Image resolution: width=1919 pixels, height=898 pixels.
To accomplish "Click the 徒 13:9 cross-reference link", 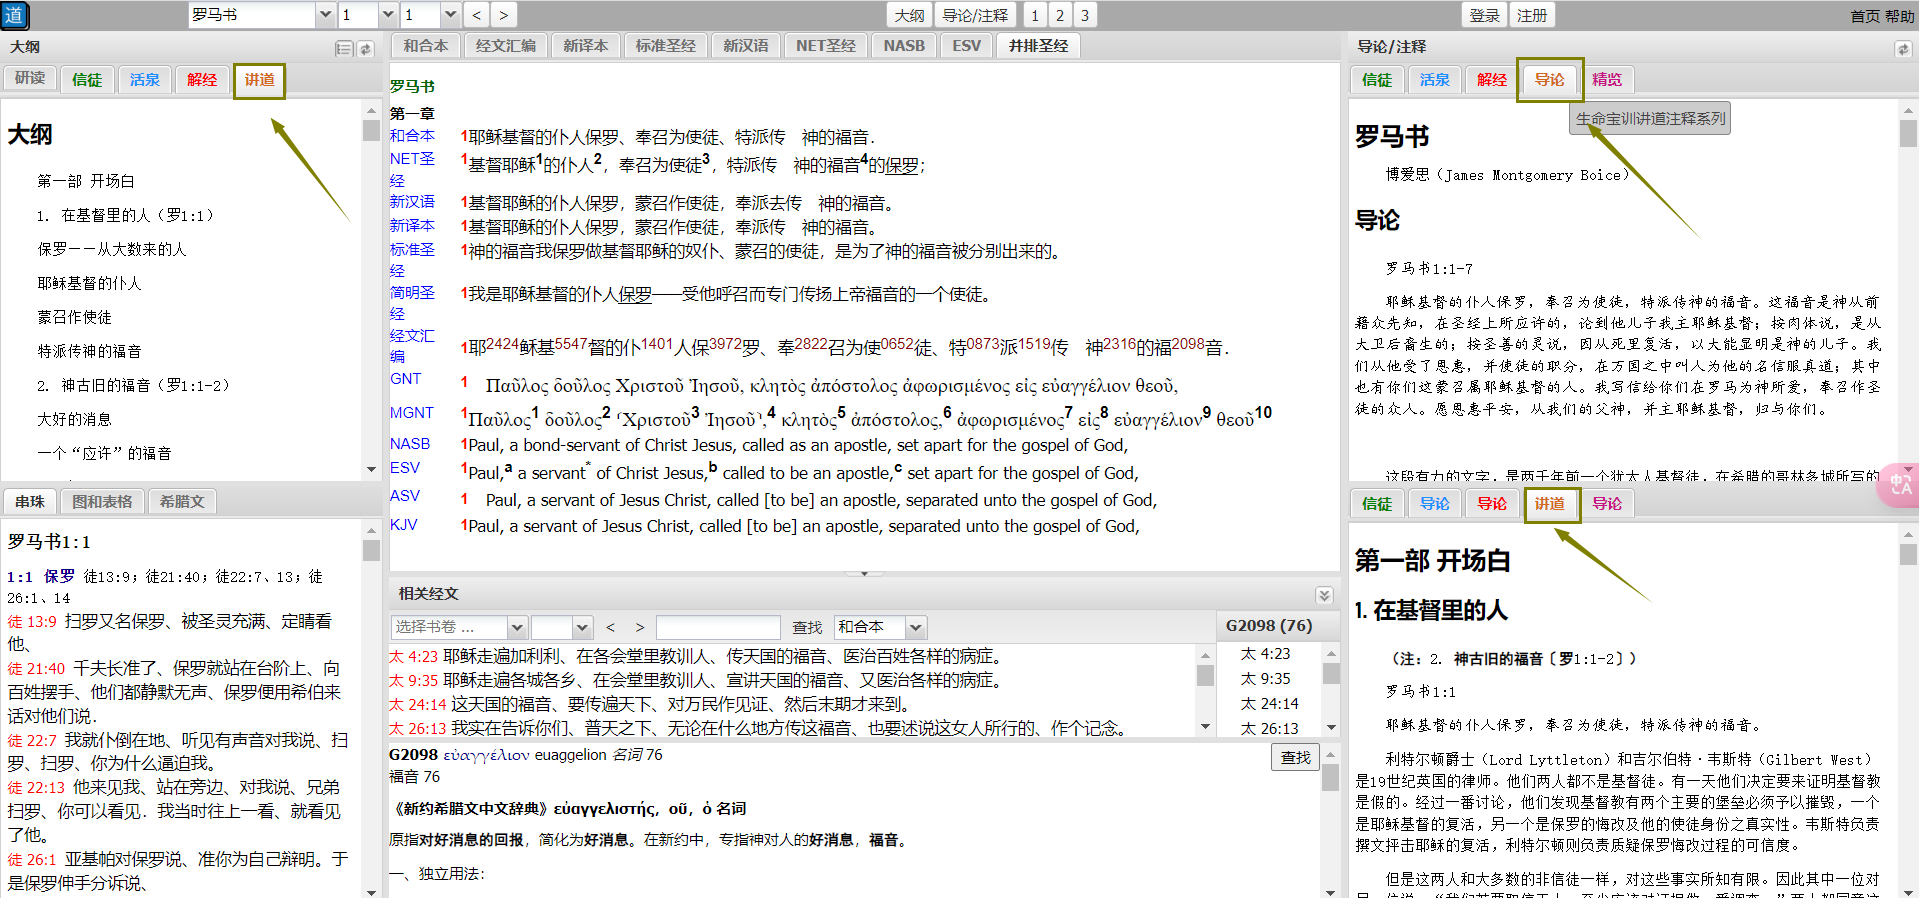I will click(32, 621).
